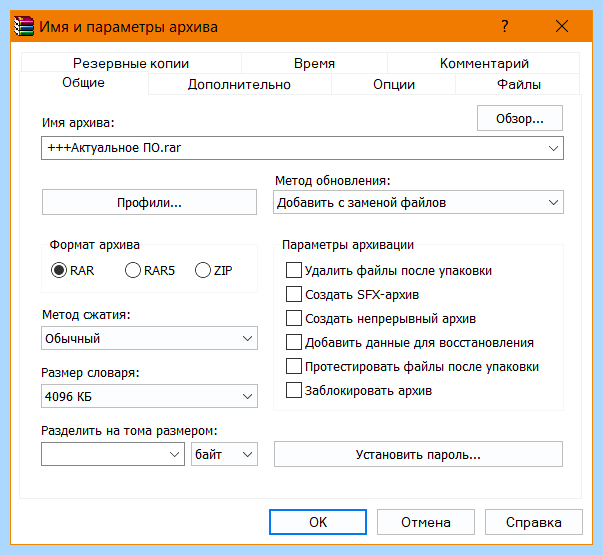The image size is (603, 555).
Task: Click the archive name input field
Action: (x=302, y=148)
